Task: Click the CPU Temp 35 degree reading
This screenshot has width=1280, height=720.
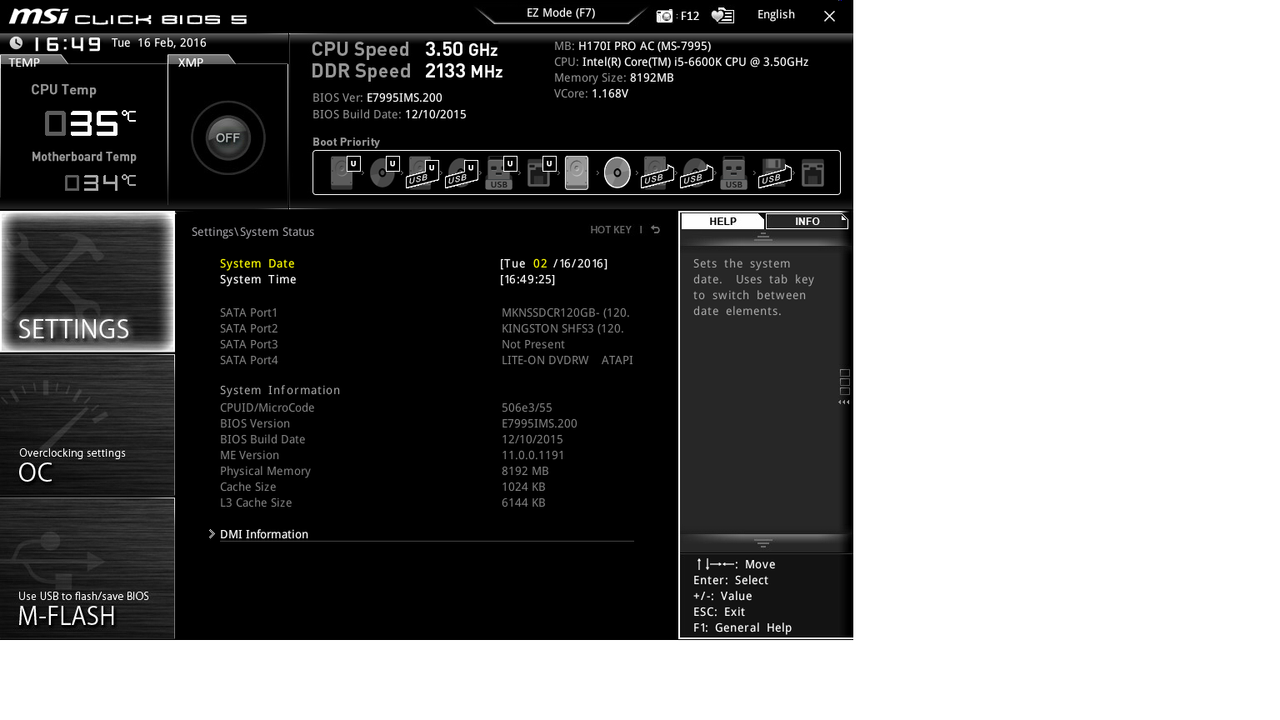Action: [90, 123]
